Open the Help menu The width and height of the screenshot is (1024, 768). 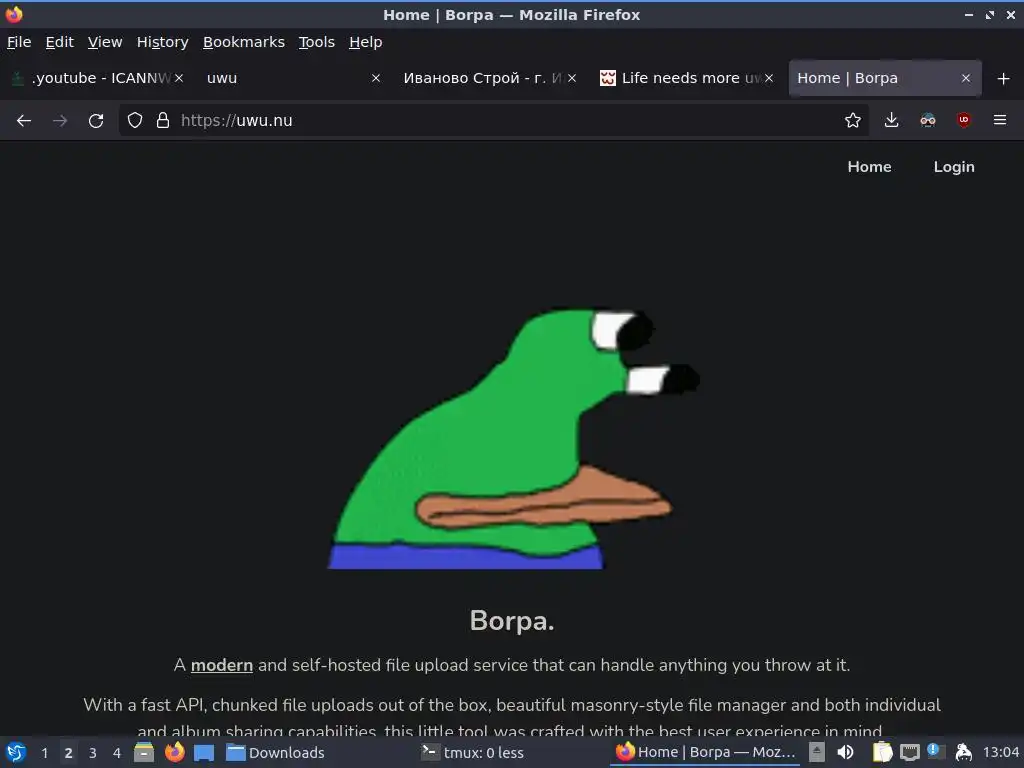pos(366,42)
